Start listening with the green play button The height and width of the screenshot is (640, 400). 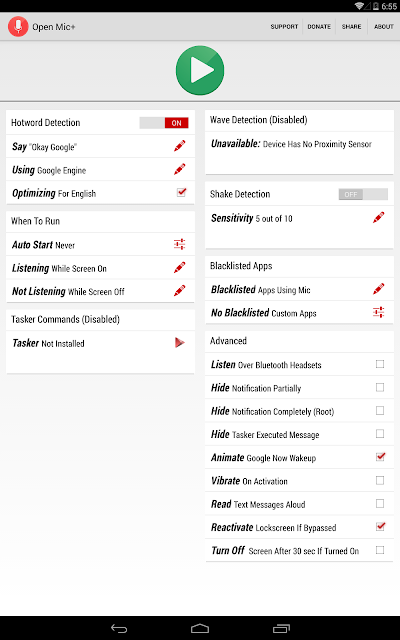200,70
